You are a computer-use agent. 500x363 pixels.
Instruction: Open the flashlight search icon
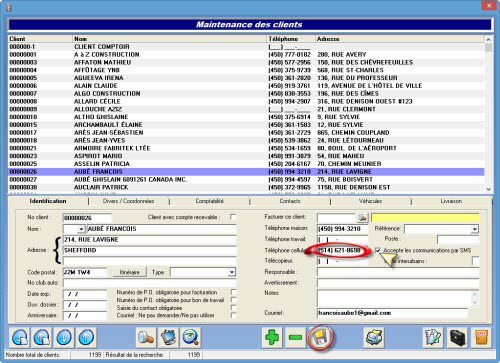point(146,337)
